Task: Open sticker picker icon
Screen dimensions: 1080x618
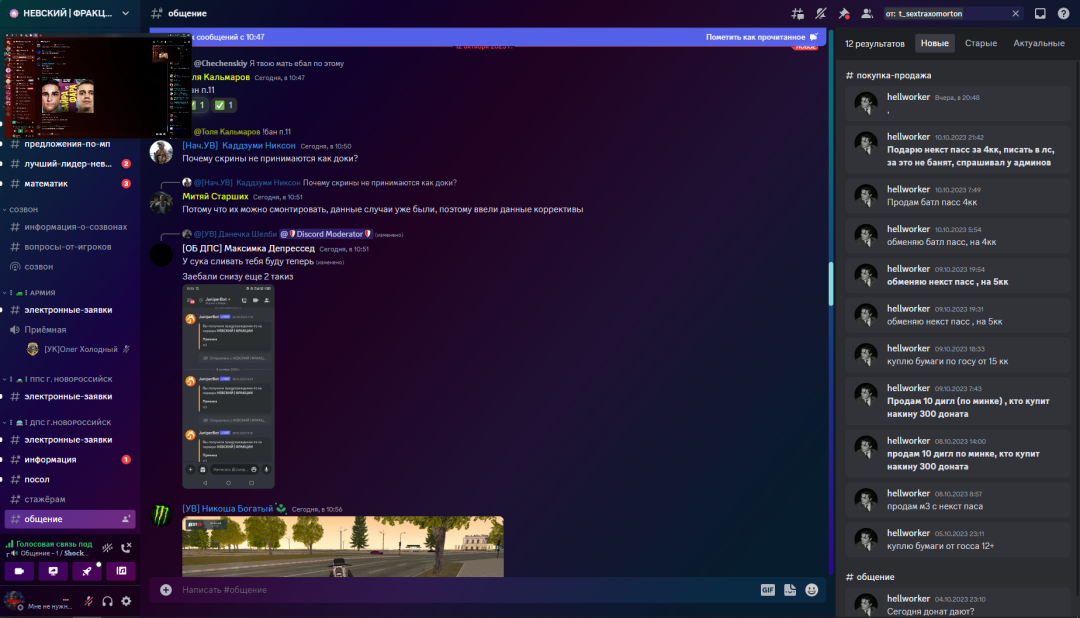Action: [790, 590]
